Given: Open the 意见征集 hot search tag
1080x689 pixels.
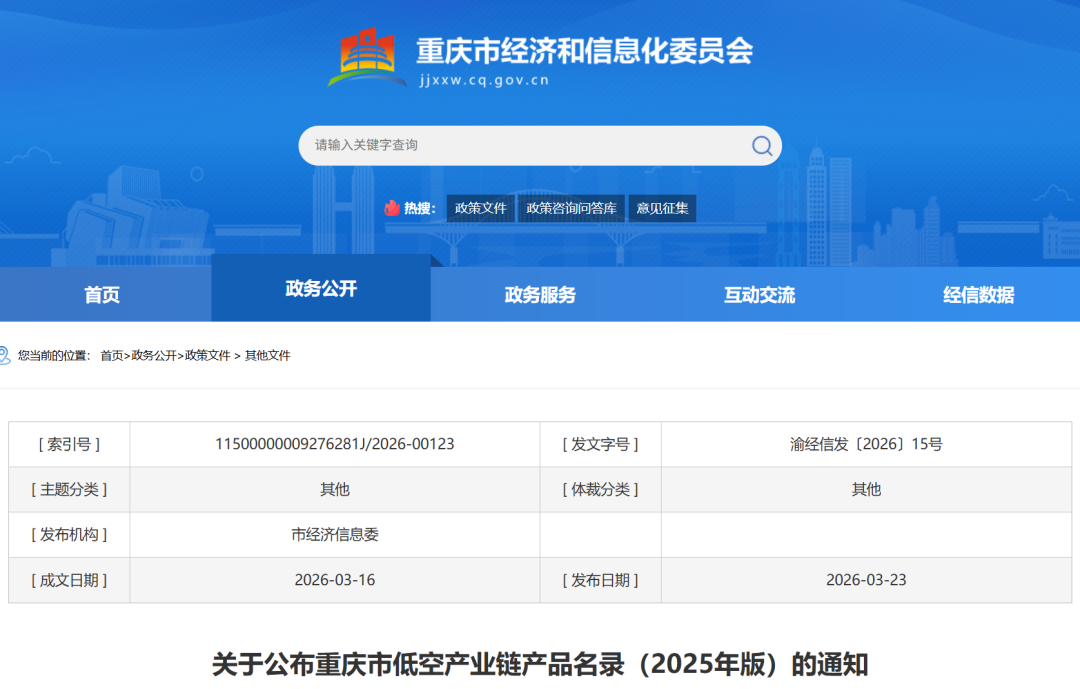Looking at the screenshot, I should (x=662, y=208).
